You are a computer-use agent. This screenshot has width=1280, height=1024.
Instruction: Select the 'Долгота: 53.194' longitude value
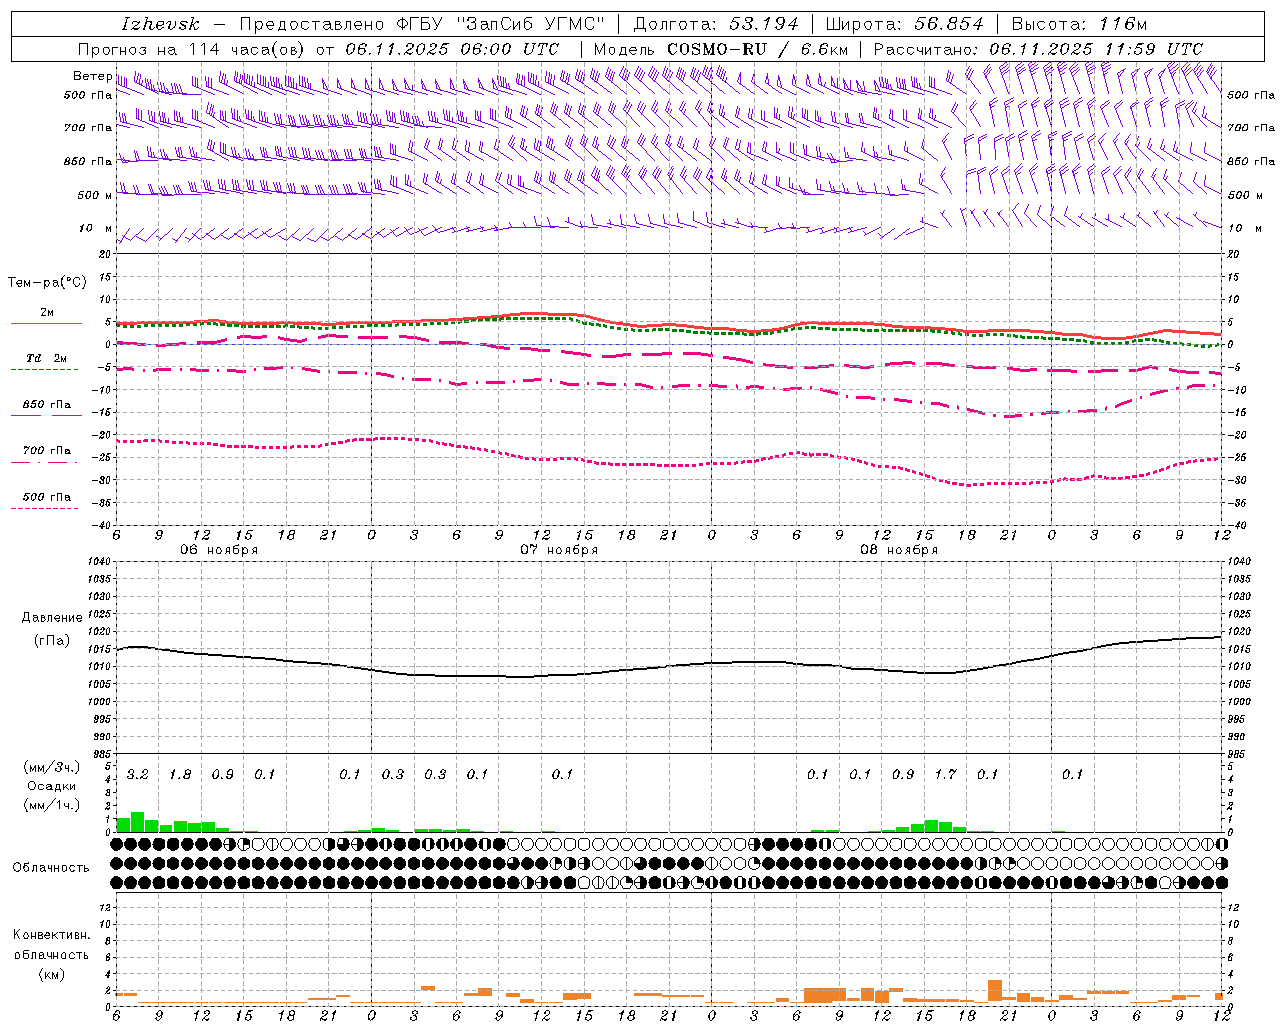pos(716,24)
